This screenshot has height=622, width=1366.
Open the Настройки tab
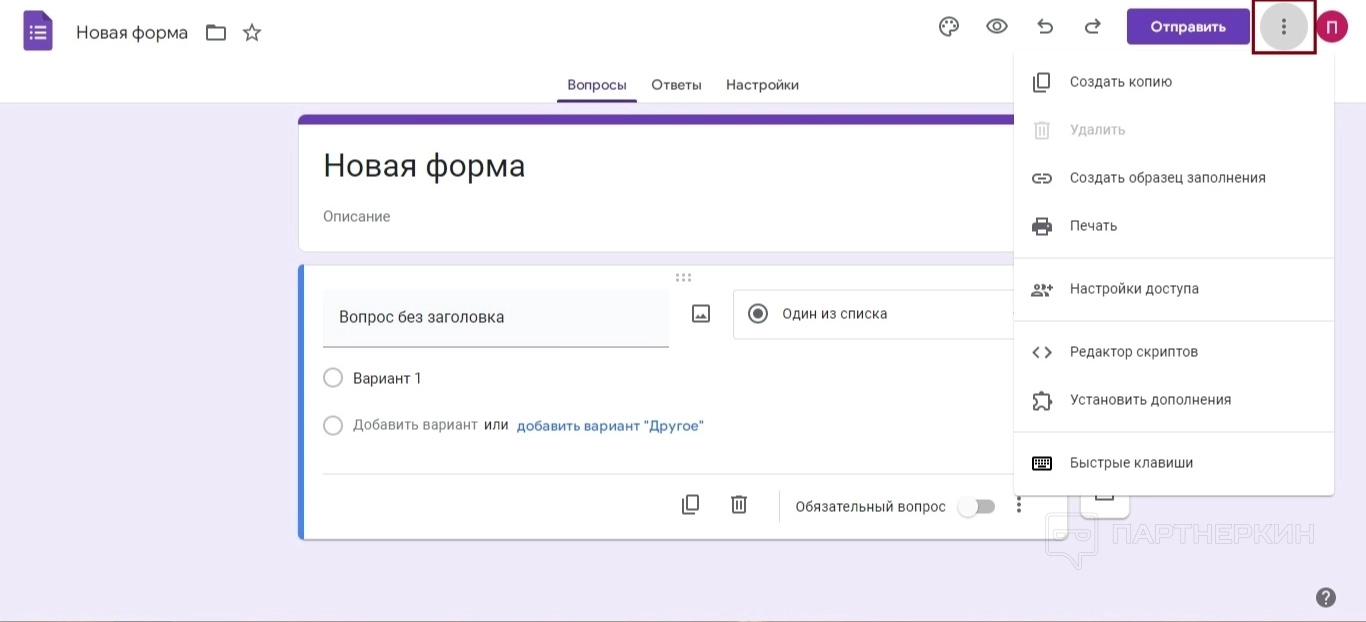click(x=762, y=85)
